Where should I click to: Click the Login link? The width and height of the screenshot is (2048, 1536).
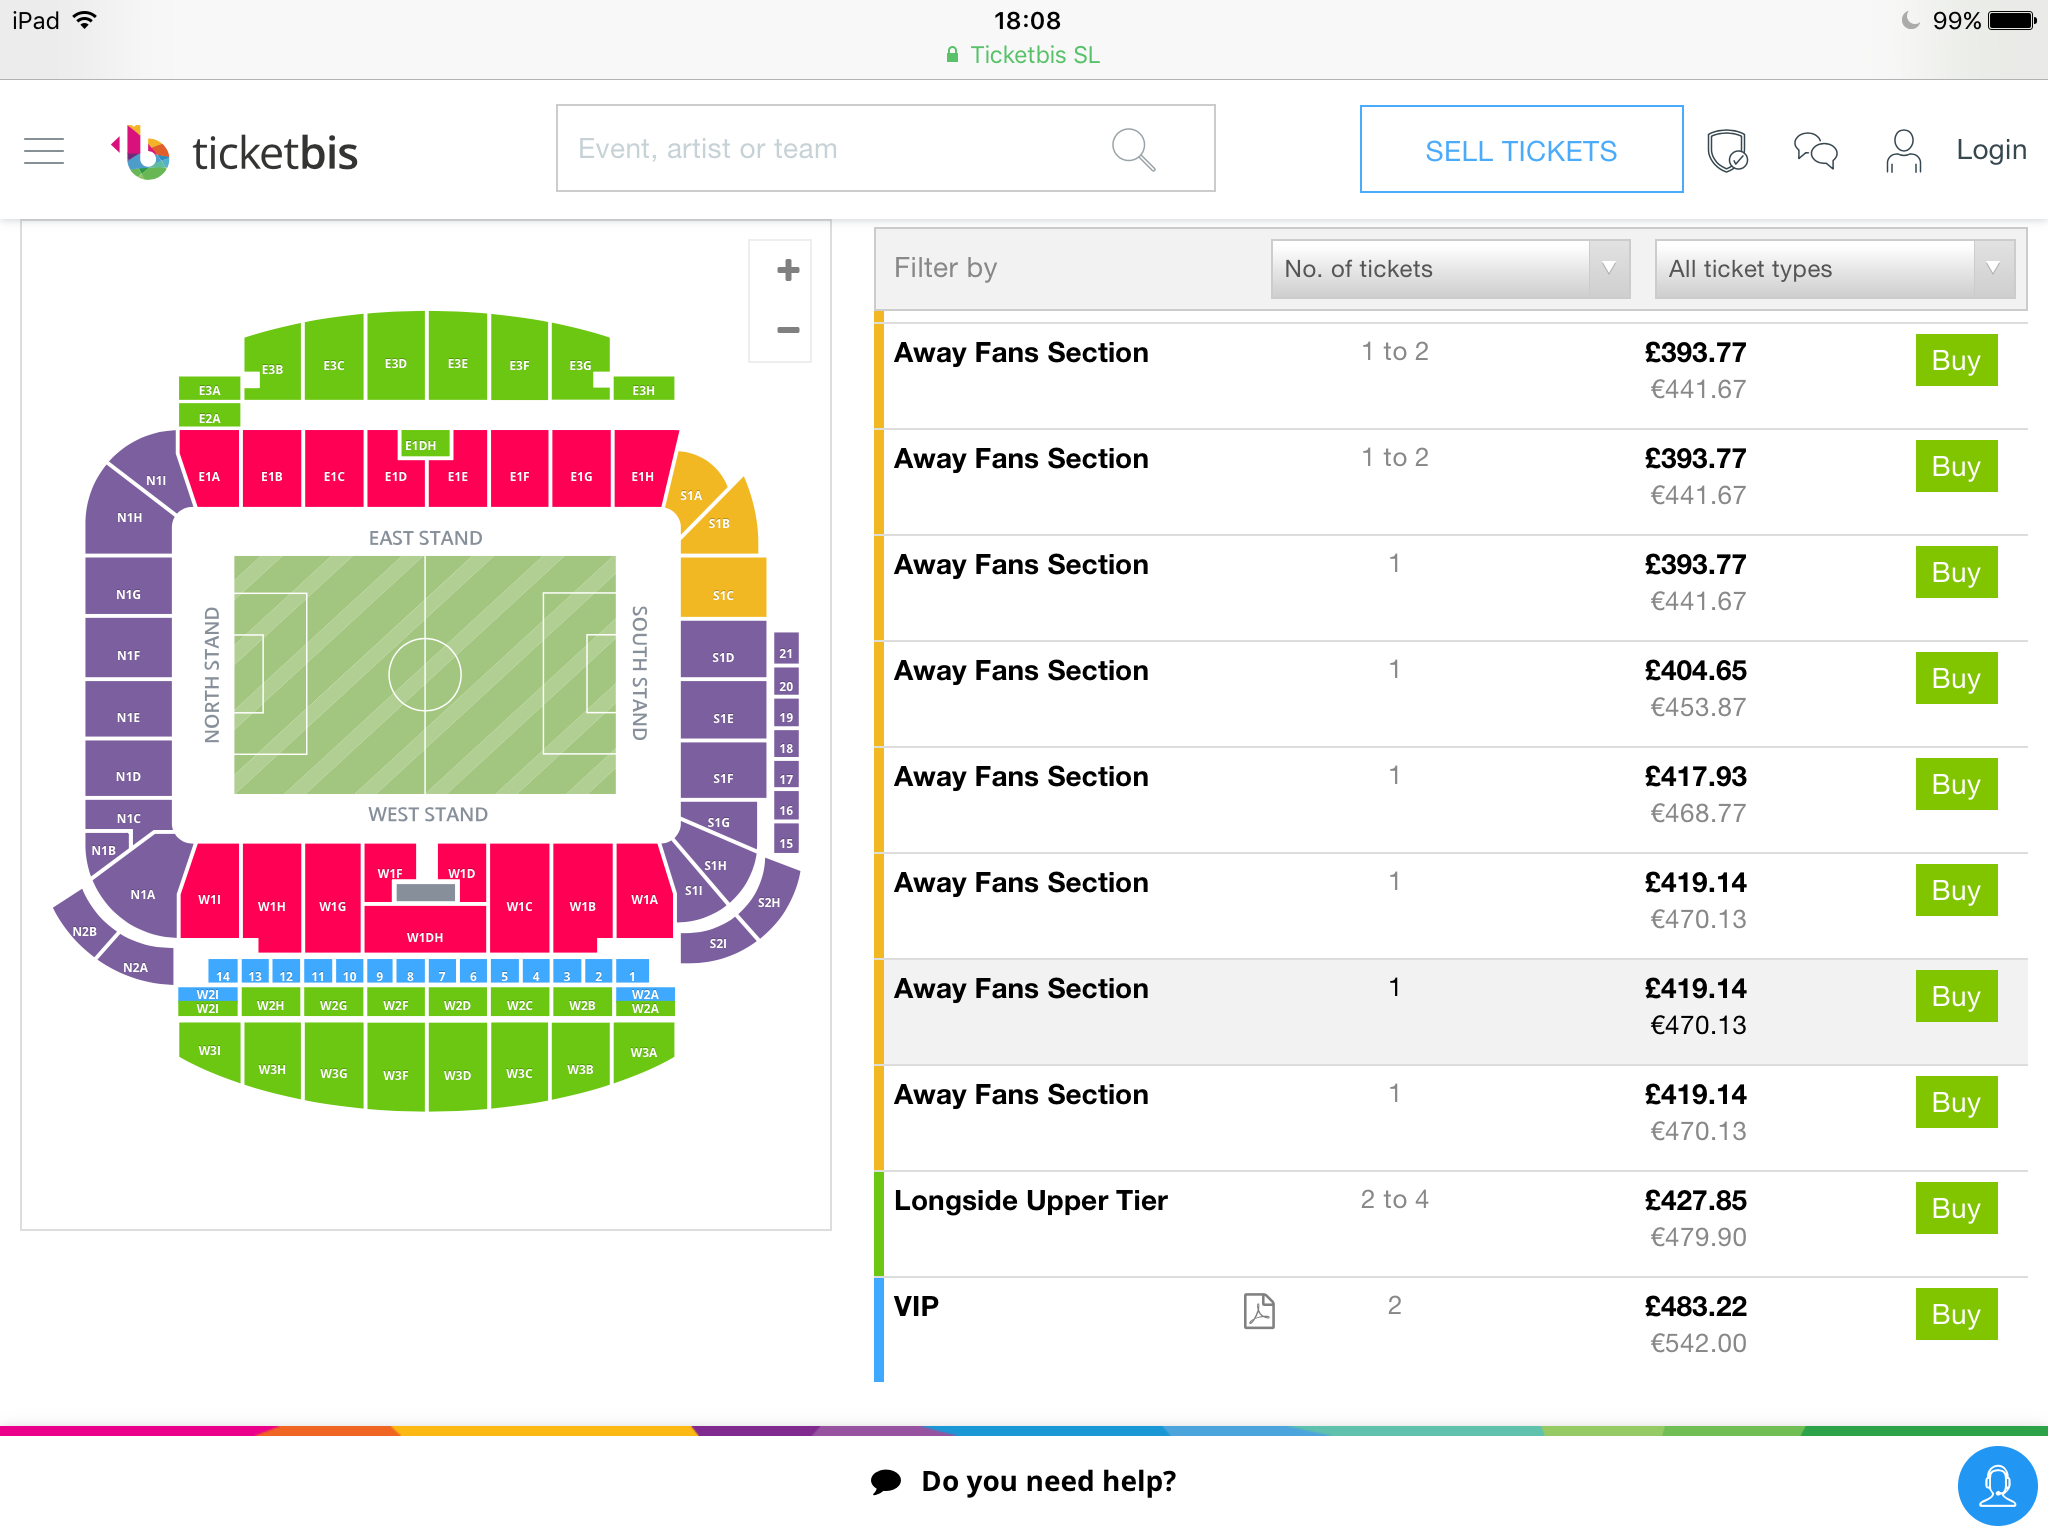pyautogui.click(x=1991, y=150)
